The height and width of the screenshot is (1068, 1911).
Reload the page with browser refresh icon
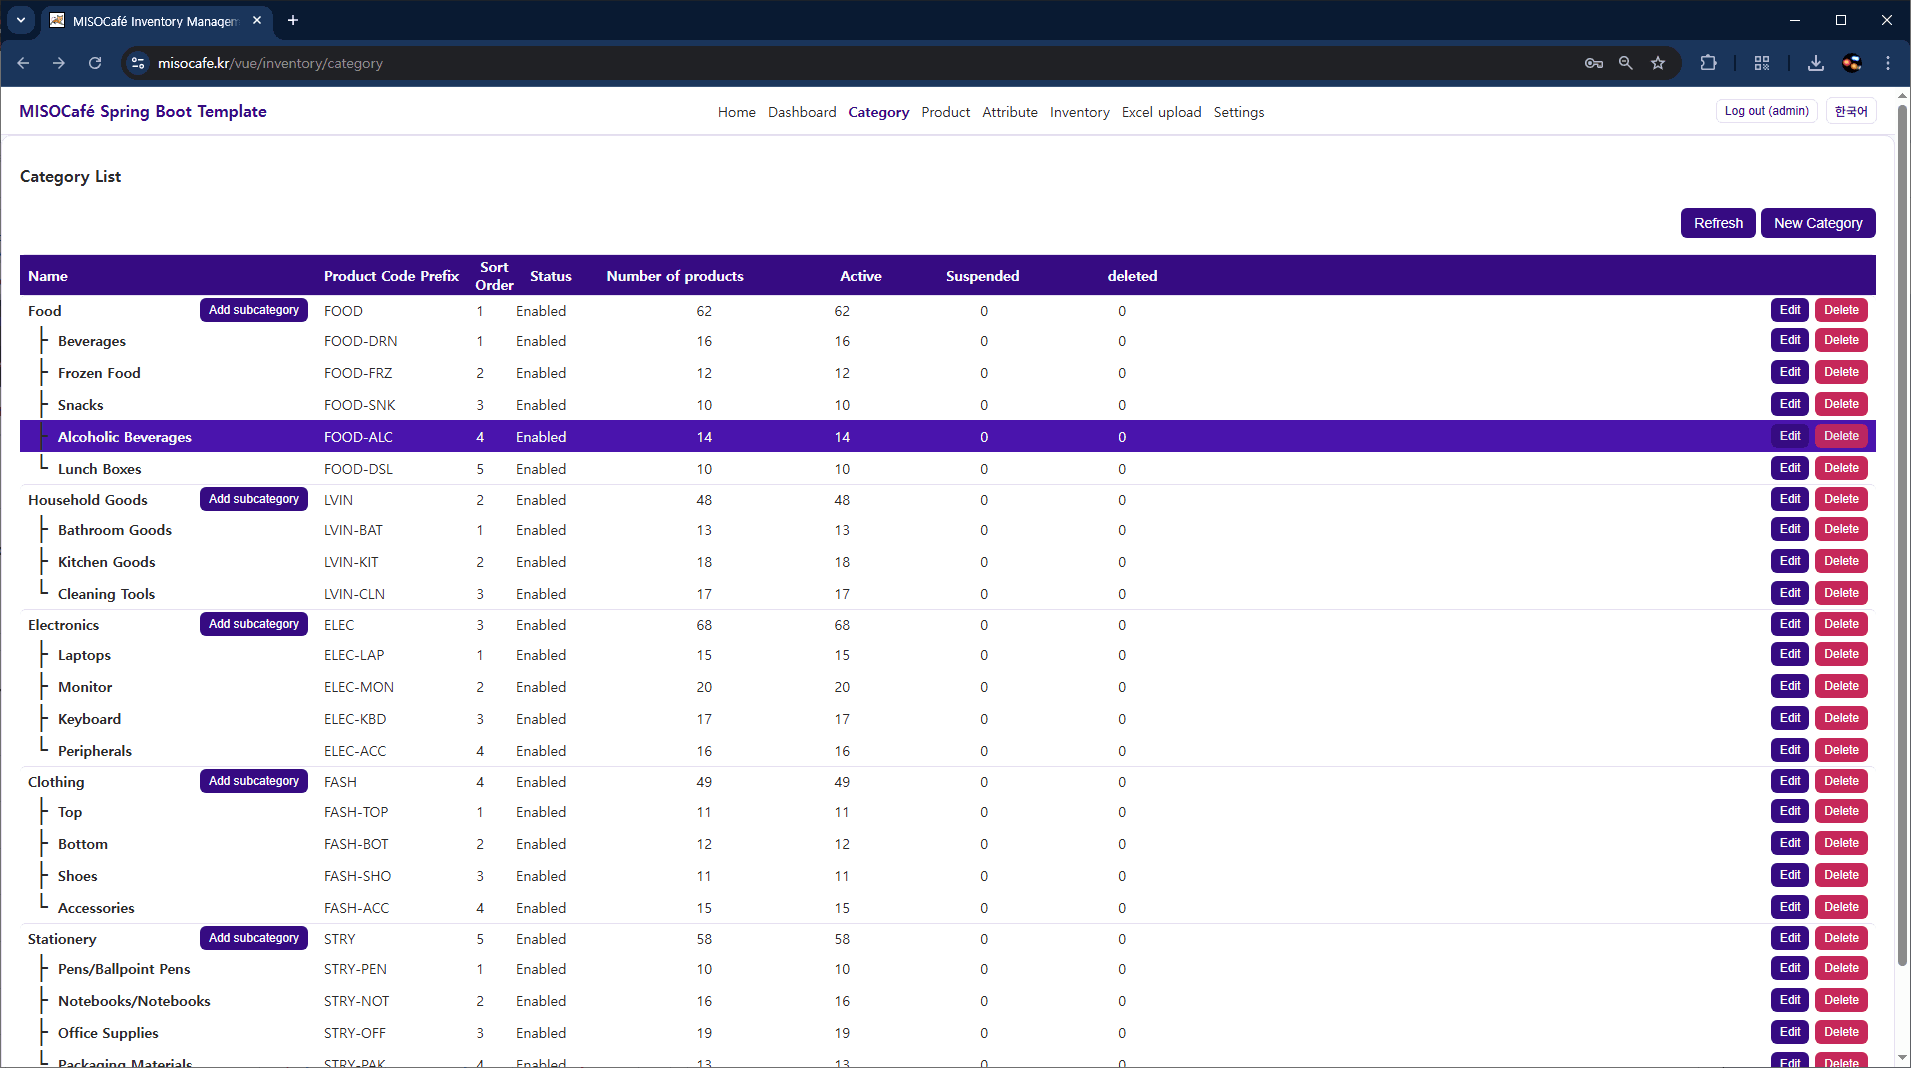click(x=95, y=63)
